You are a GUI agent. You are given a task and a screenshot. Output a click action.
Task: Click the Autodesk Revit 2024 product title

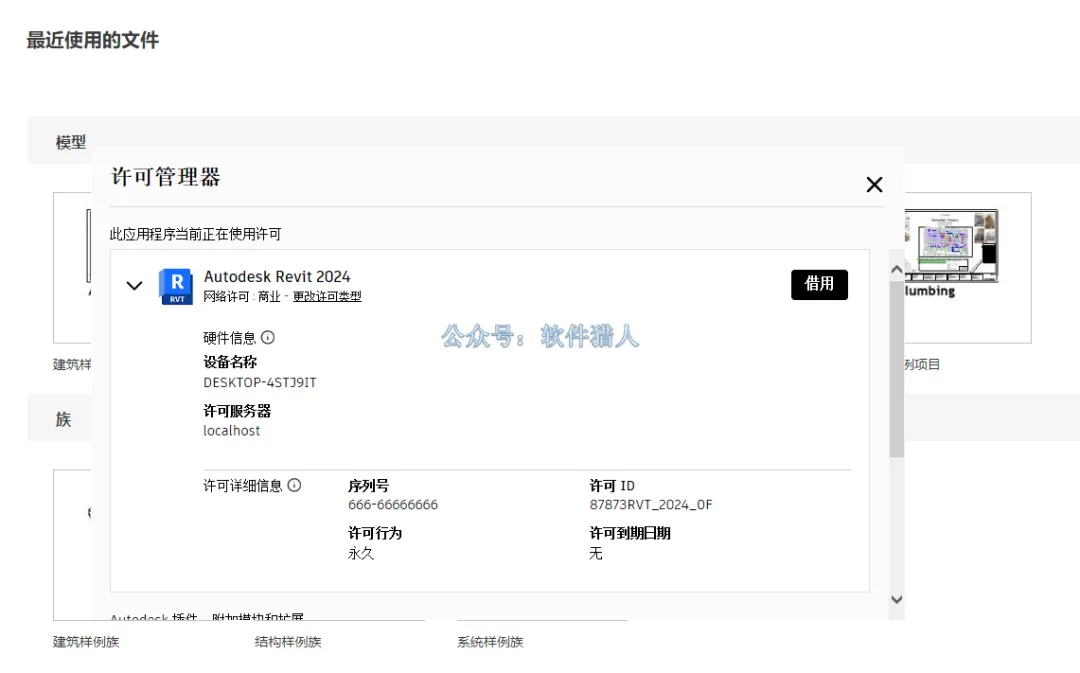click(277, 277)
